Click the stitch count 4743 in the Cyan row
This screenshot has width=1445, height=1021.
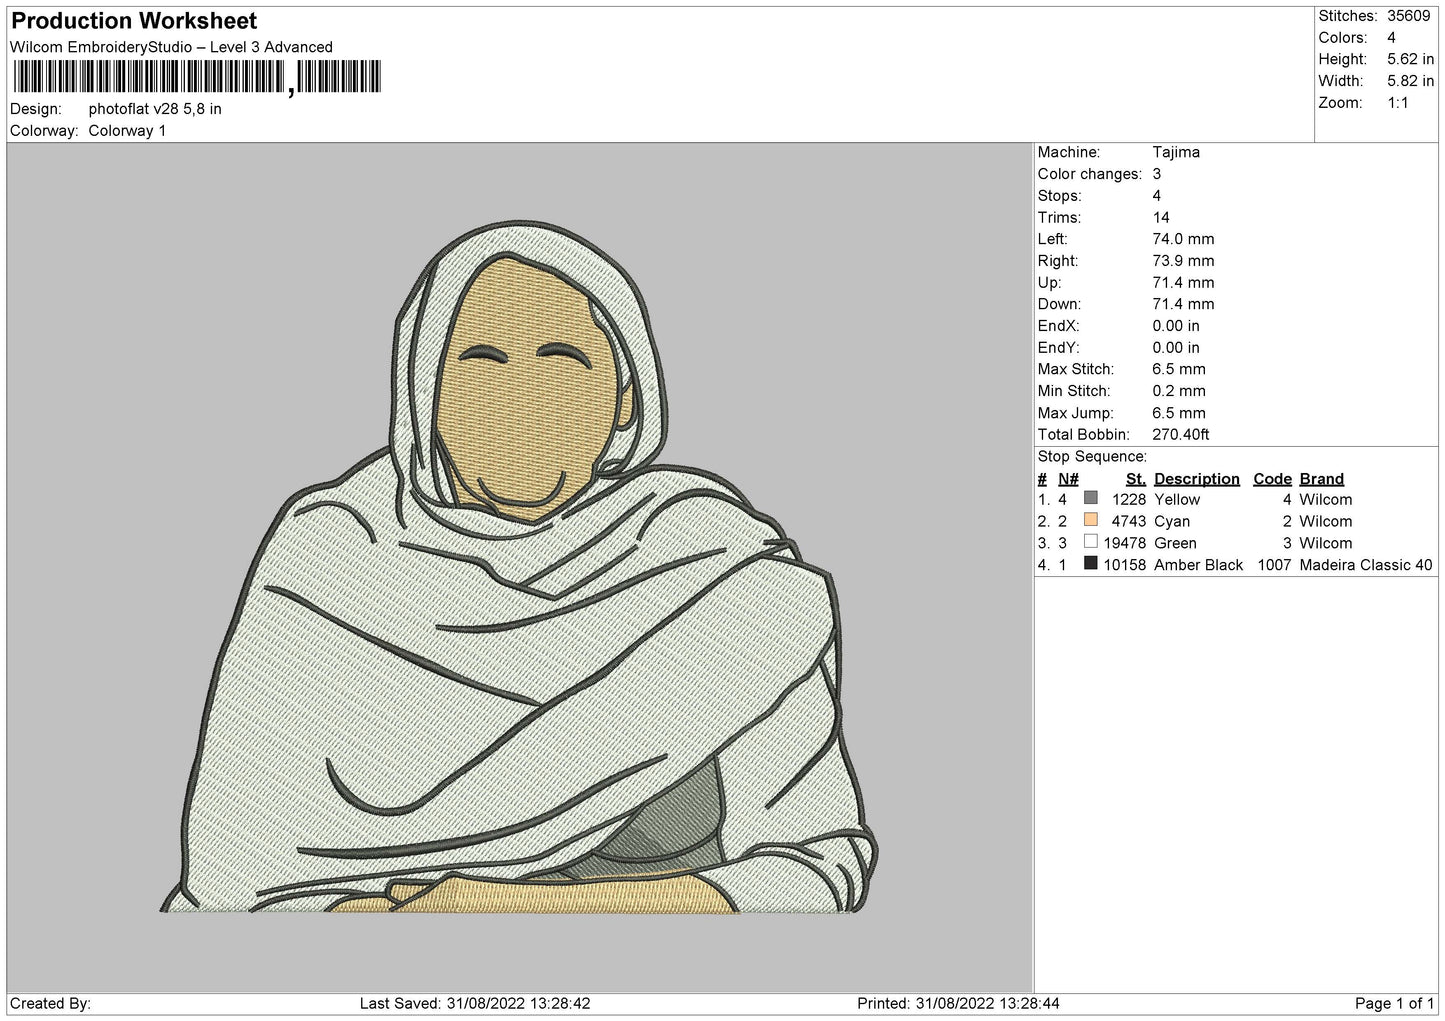[x=1128, y=521]
